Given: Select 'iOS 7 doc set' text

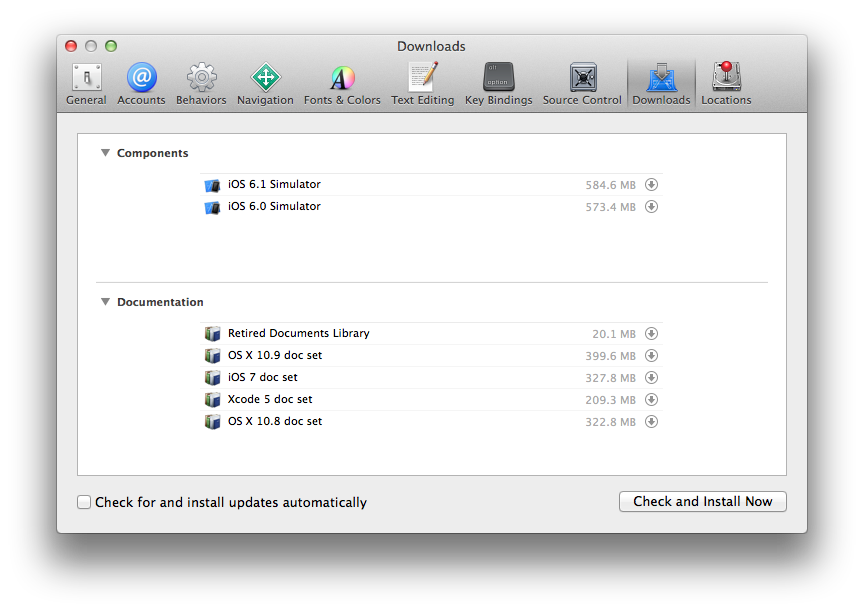Looking at the screenshot, I should [x=263, y=377].
